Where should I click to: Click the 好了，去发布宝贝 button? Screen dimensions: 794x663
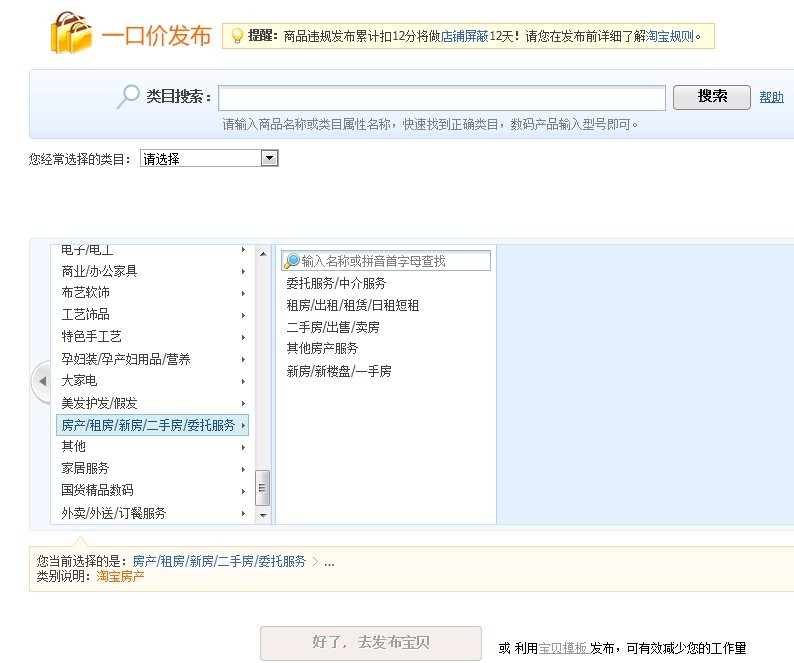tap(371, 643)
